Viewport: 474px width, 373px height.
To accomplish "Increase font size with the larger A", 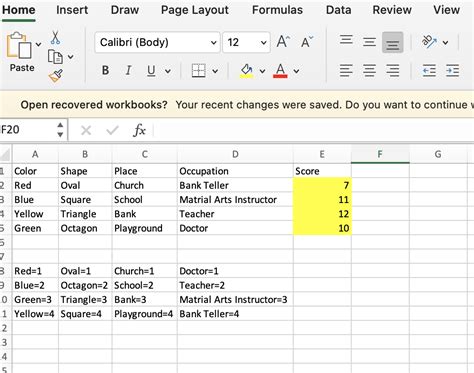I will 283,42.
